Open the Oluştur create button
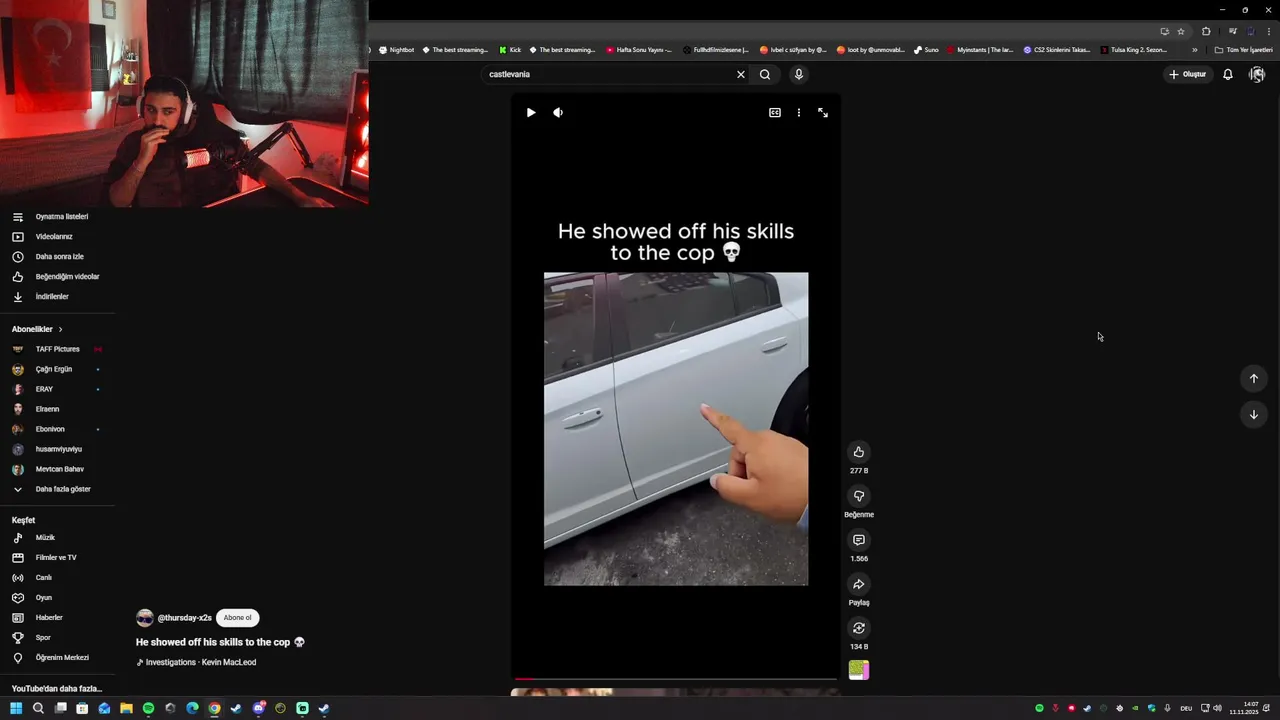Viewport: 1280px width, 720px height. 1188,74
